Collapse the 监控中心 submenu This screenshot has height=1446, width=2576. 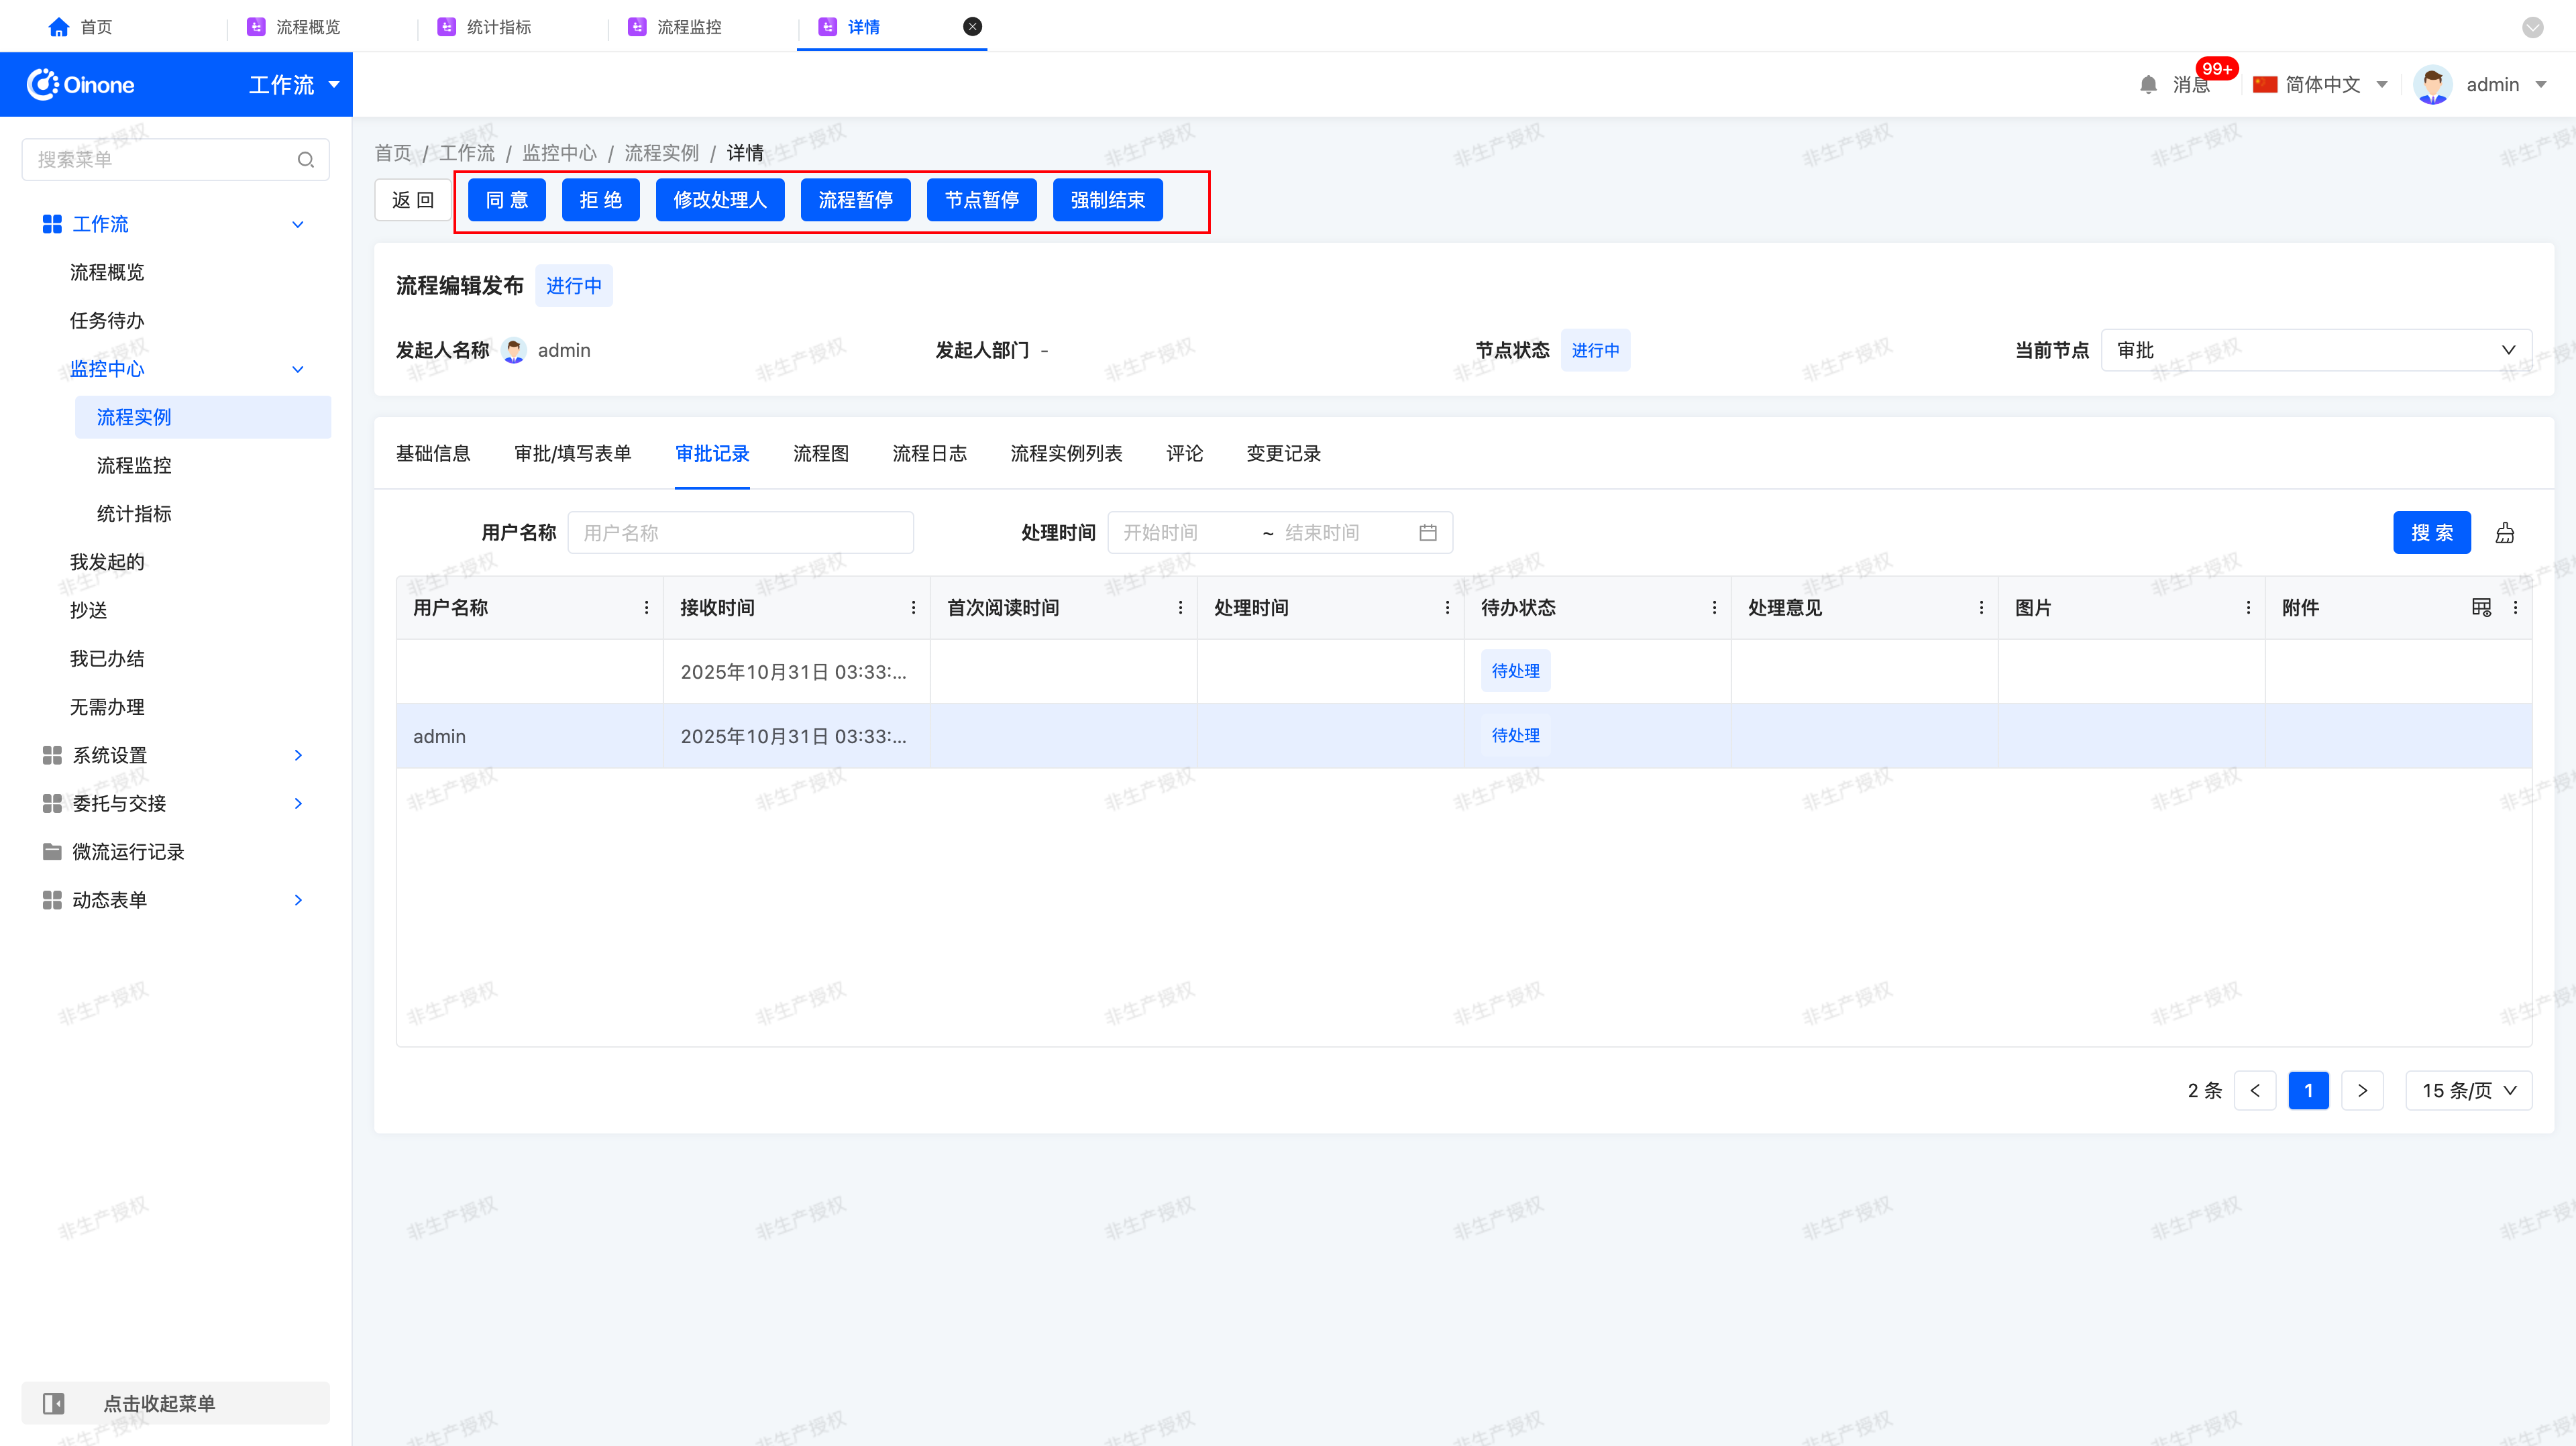click(x=298, y=369)
